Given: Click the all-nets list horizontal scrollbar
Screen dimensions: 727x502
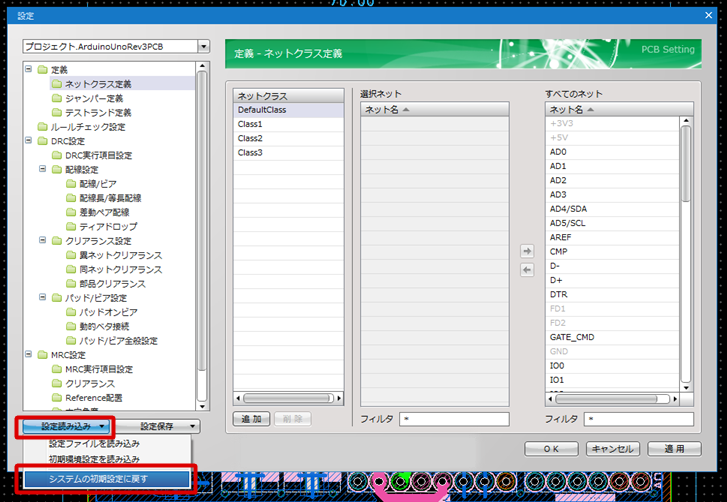Looking at the screenshot, I should pos(612,399).
